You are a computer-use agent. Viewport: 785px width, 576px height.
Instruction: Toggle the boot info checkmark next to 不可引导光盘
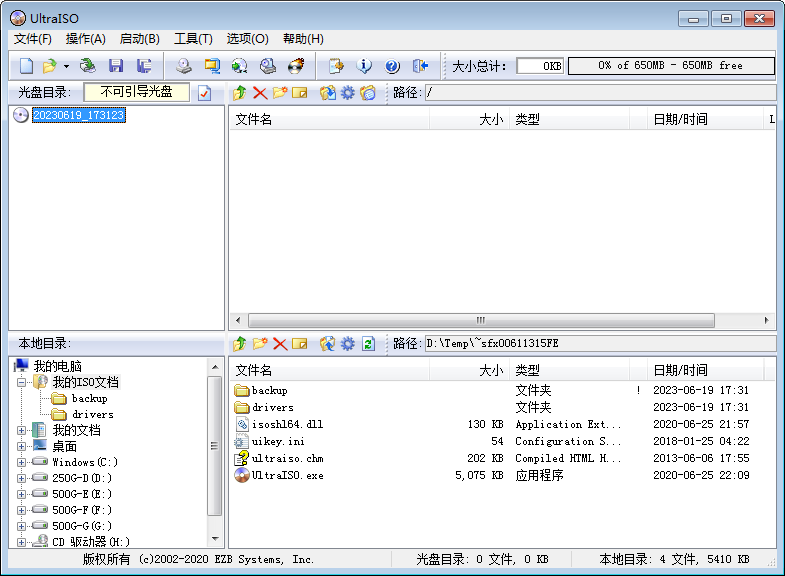click(205, 93)
